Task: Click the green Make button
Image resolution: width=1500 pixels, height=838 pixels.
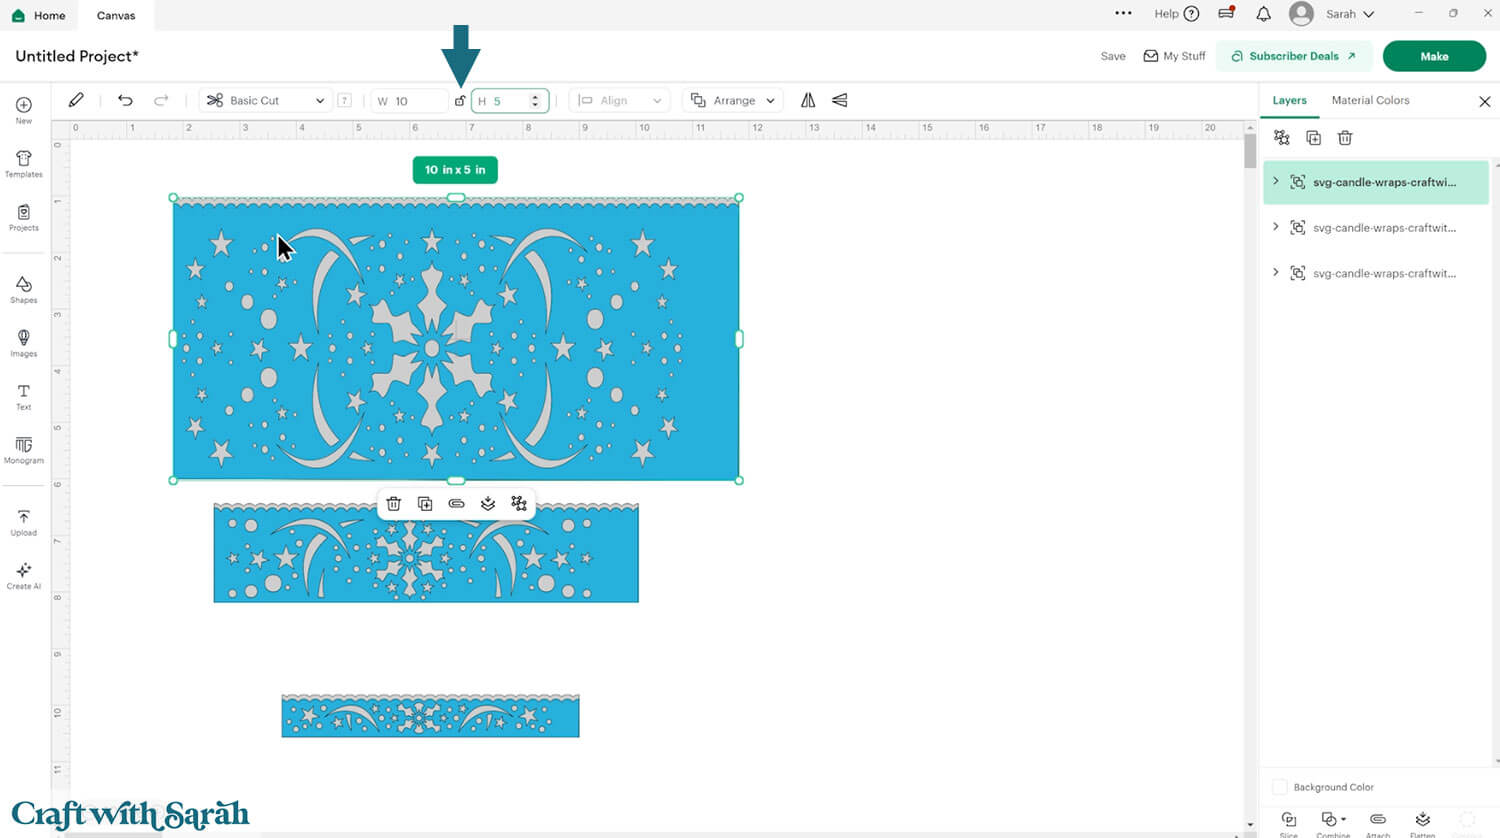Action: [x=1434, y=56]
